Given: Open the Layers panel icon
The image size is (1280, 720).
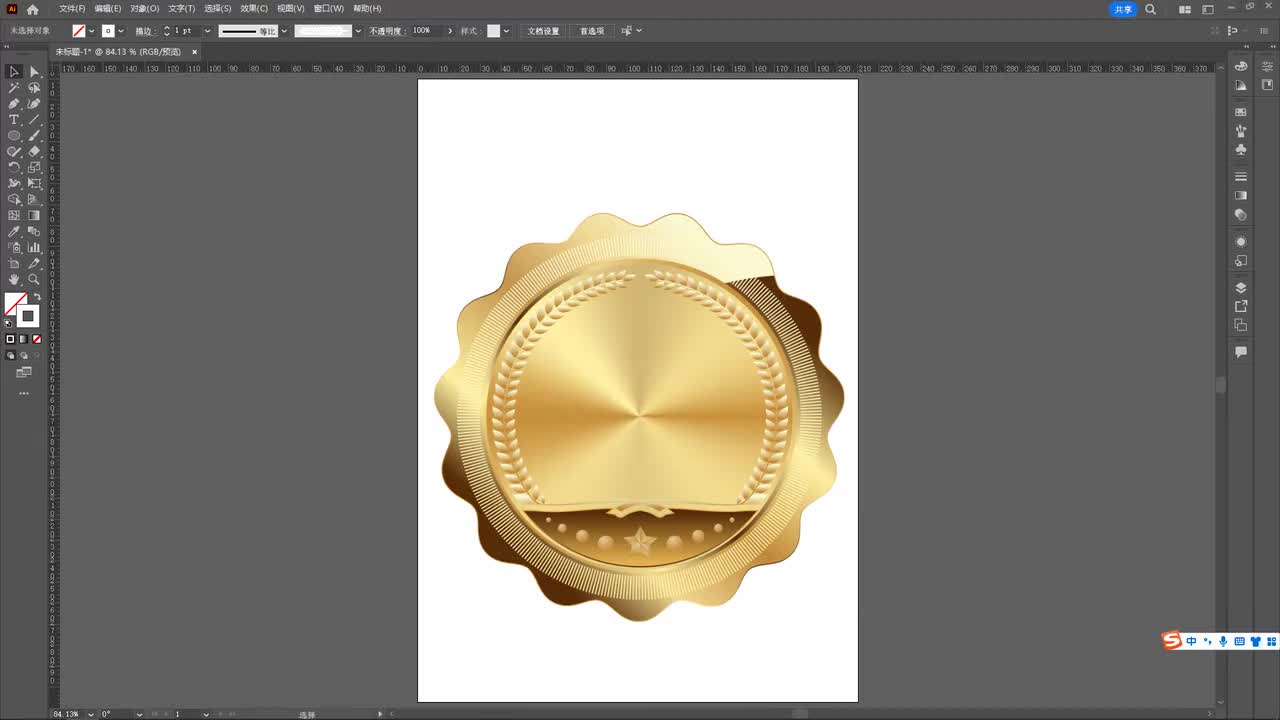Looking at the screenshot, I should 1241,288.
